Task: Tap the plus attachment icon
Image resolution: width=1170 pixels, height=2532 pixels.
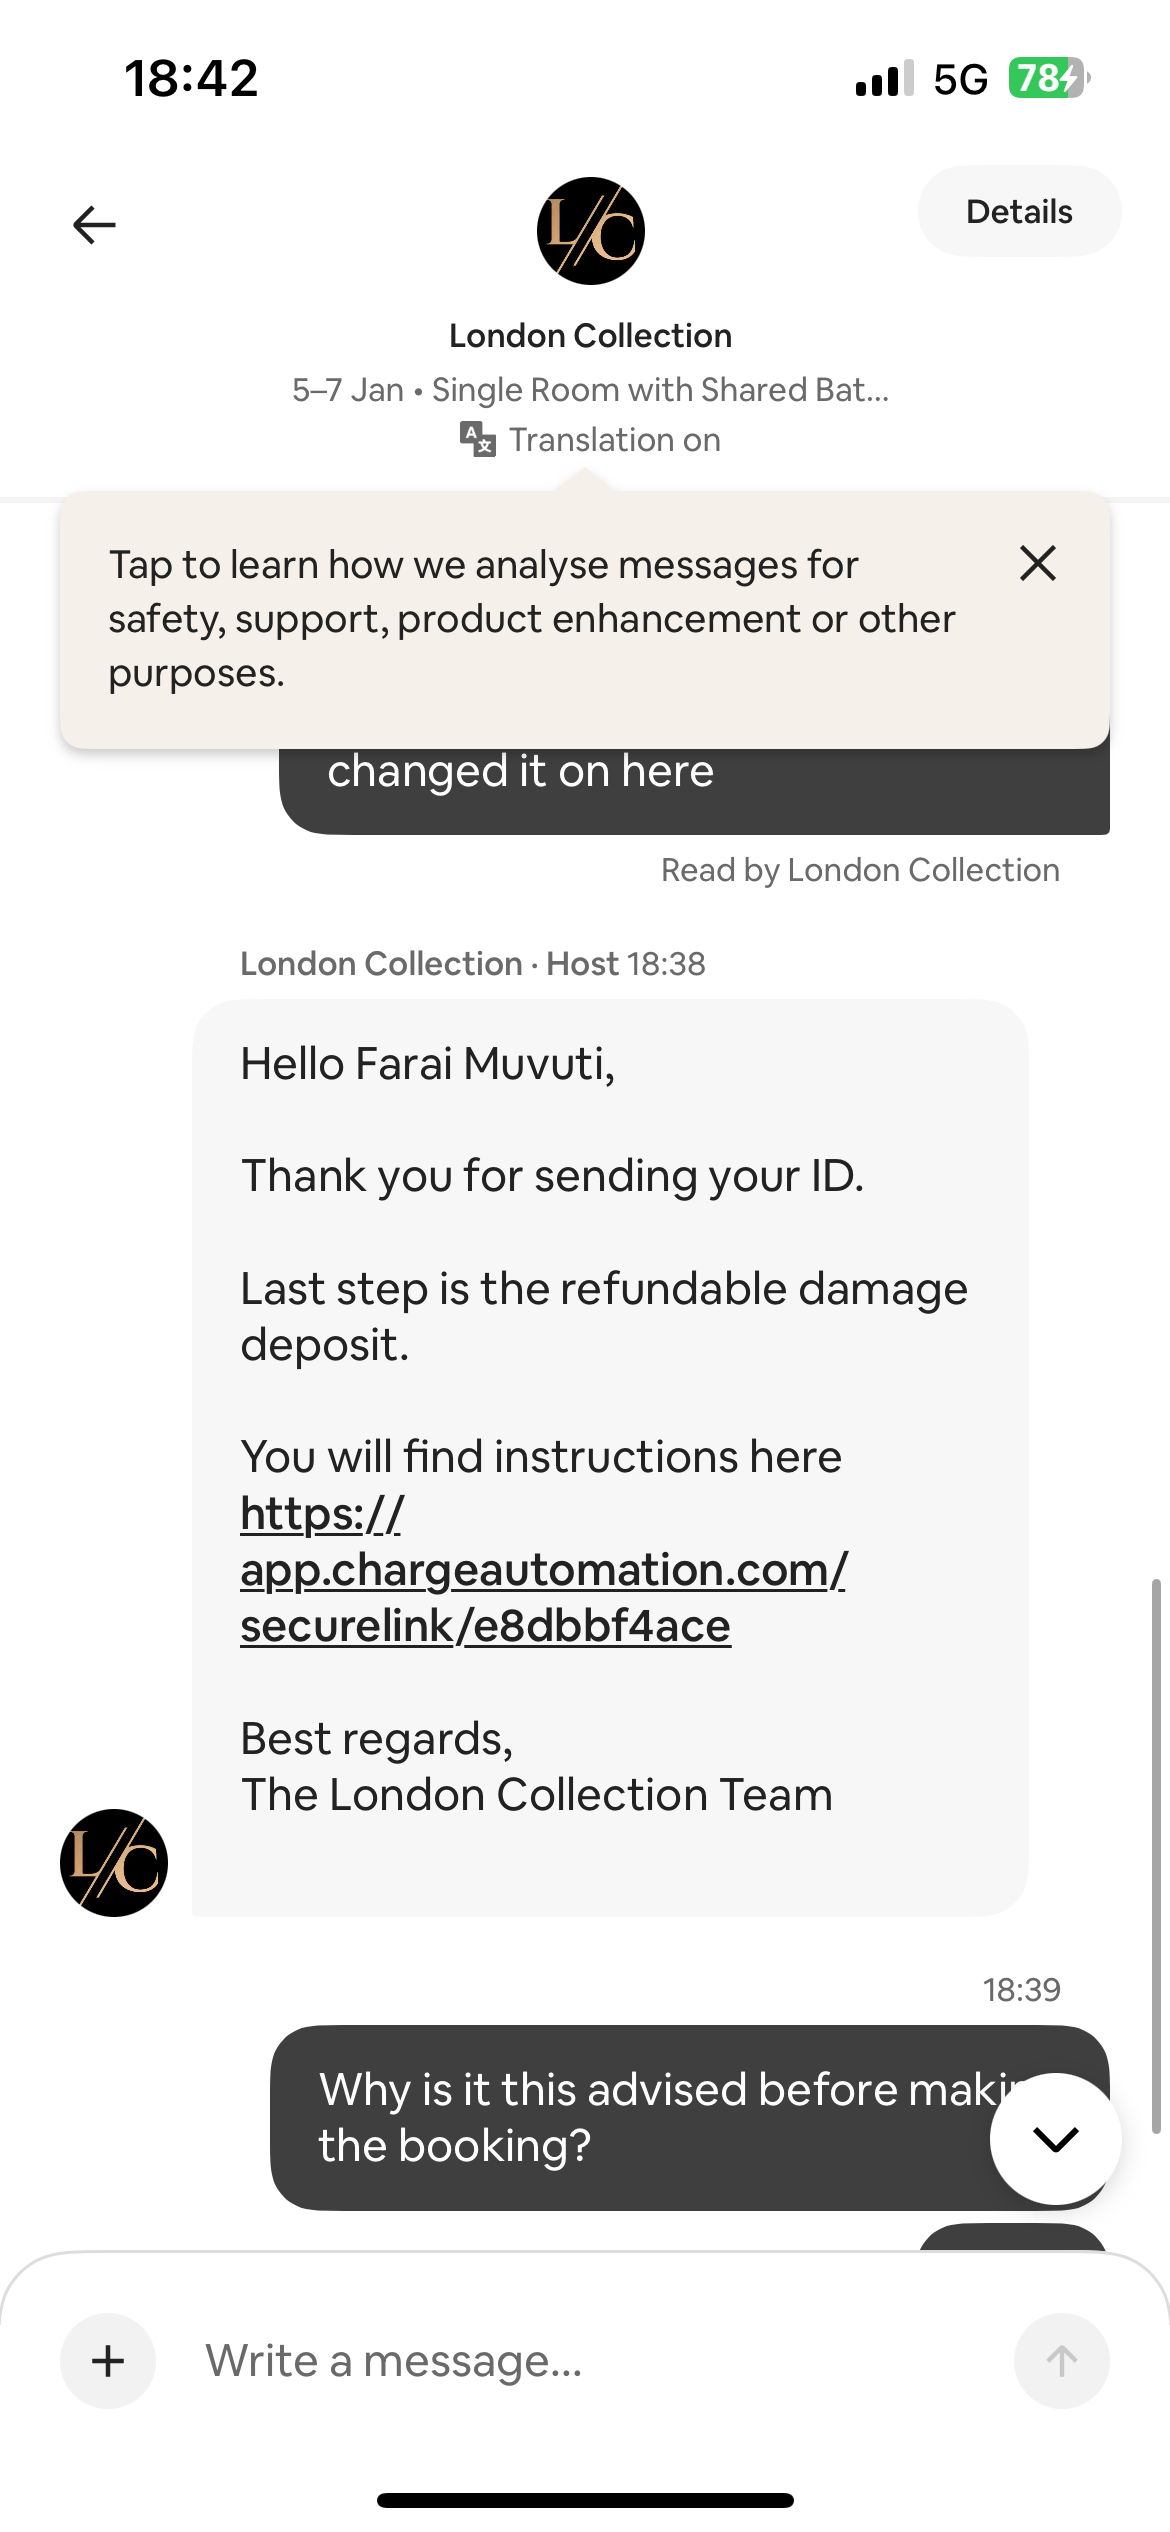Action: pyautogui.click(x=108, y=2361)
